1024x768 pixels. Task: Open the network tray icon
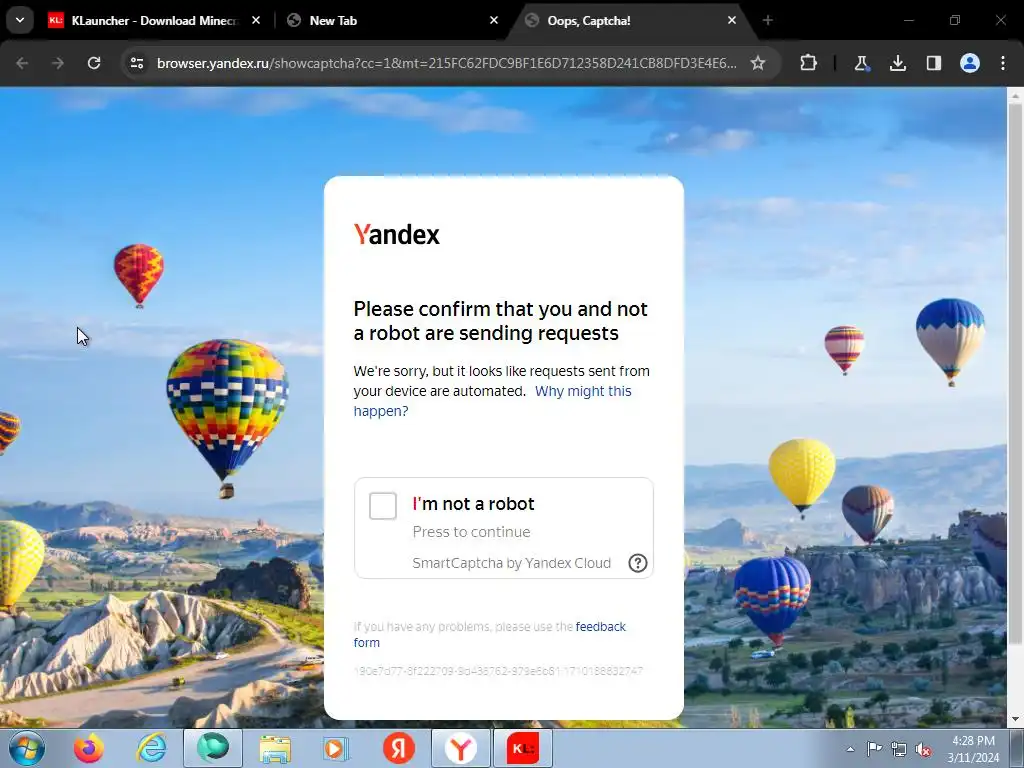[x=899, y=749]
